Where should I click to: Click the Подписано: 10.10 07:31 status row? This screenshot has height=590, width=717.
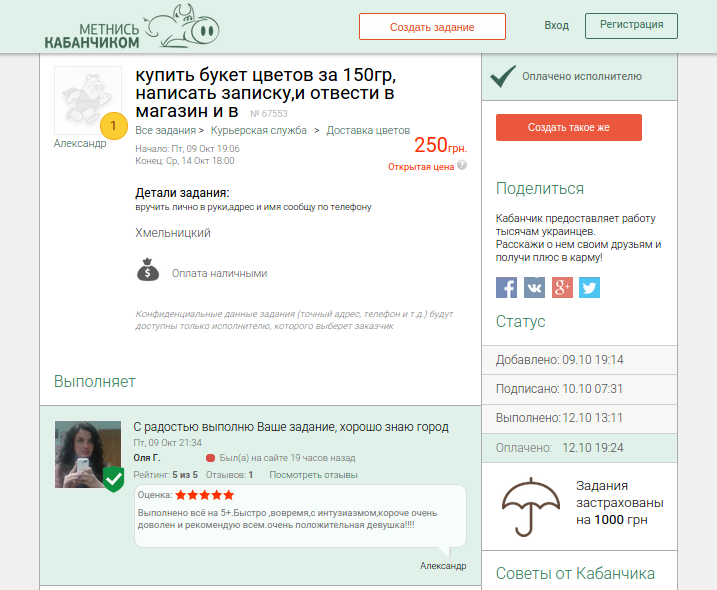coord(579,389)
